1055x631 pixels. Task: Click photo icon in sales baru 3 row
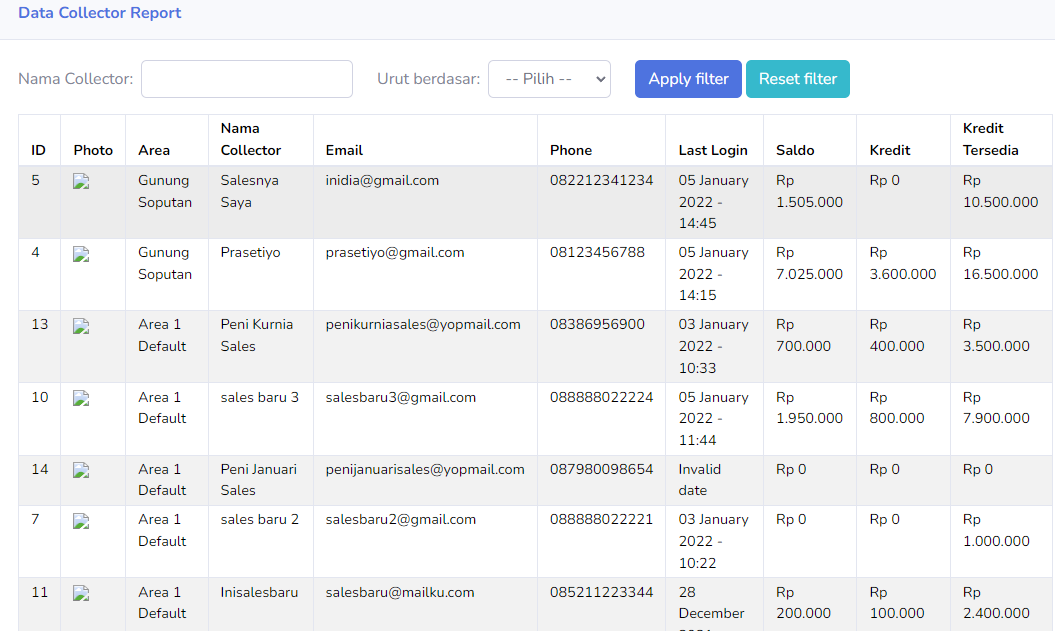pyautogui.click(x=82, y=398)
